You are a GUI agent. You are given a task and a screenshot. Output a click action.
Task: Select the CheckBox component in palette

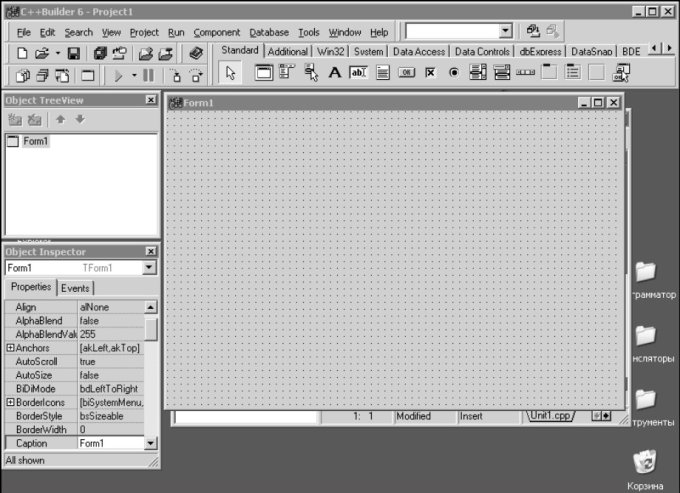click(430, 72)
